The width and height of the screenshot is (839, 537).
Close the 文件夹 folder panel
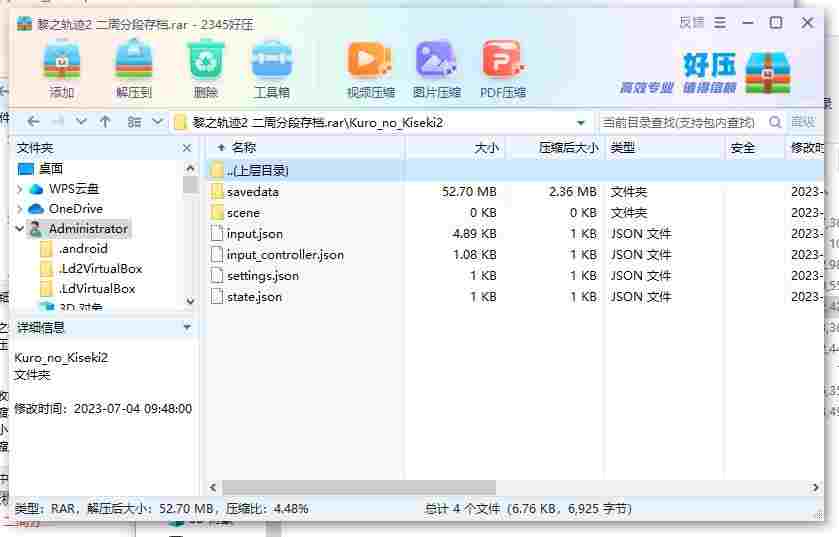pyautogui.click(x=187, y=148)
